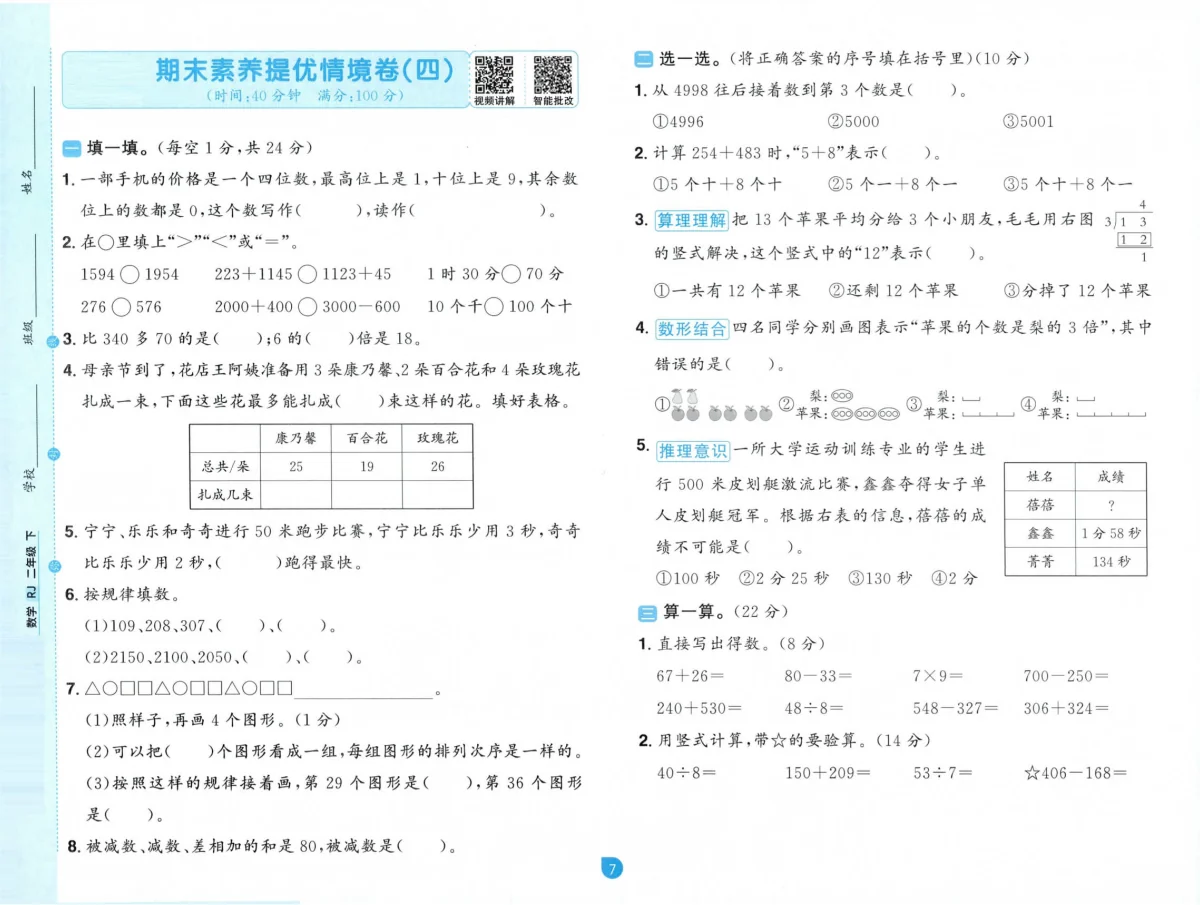
Task: Click the problem 150+209=
Action: tap(828, 772)
